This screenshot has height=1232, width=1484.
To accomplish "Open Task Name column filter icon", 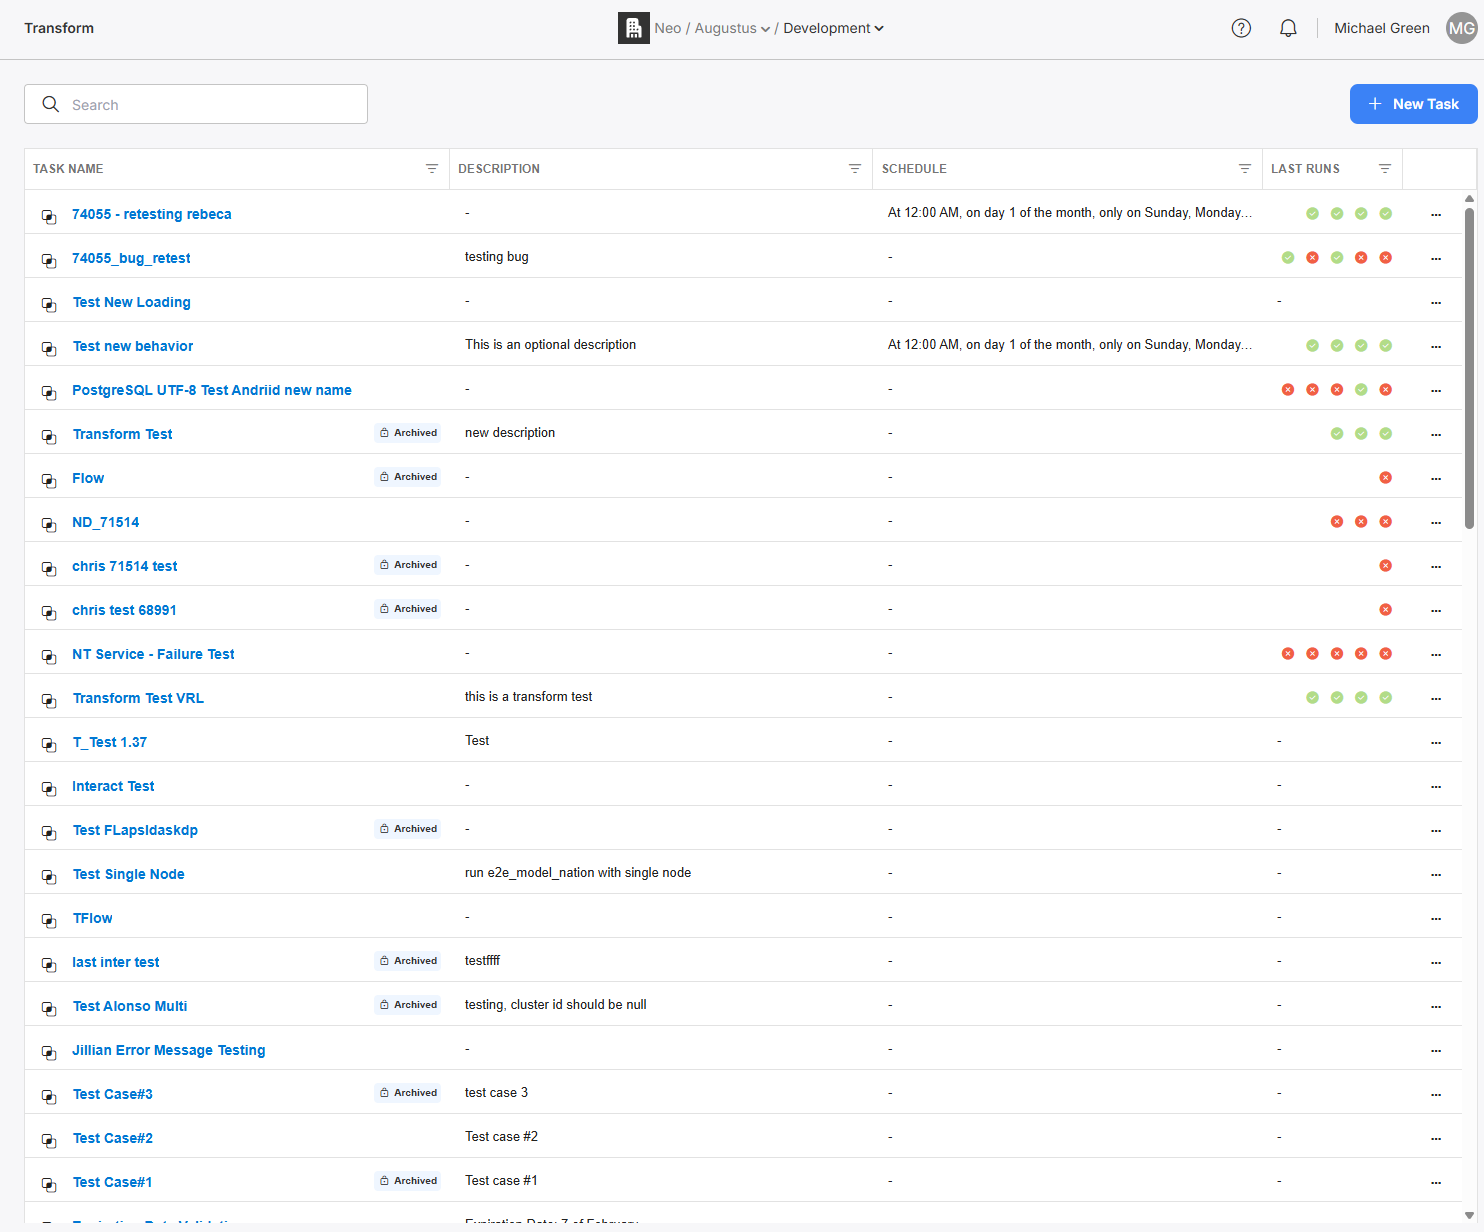I will (x=432, y=169).
